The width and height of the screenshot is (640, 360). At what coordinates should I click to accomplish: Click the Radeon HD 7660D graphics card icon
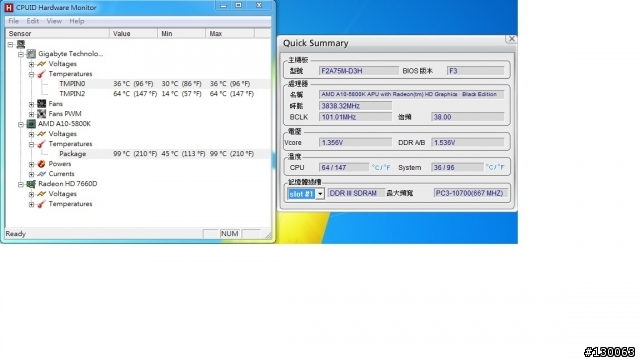[x=31, y=184]
